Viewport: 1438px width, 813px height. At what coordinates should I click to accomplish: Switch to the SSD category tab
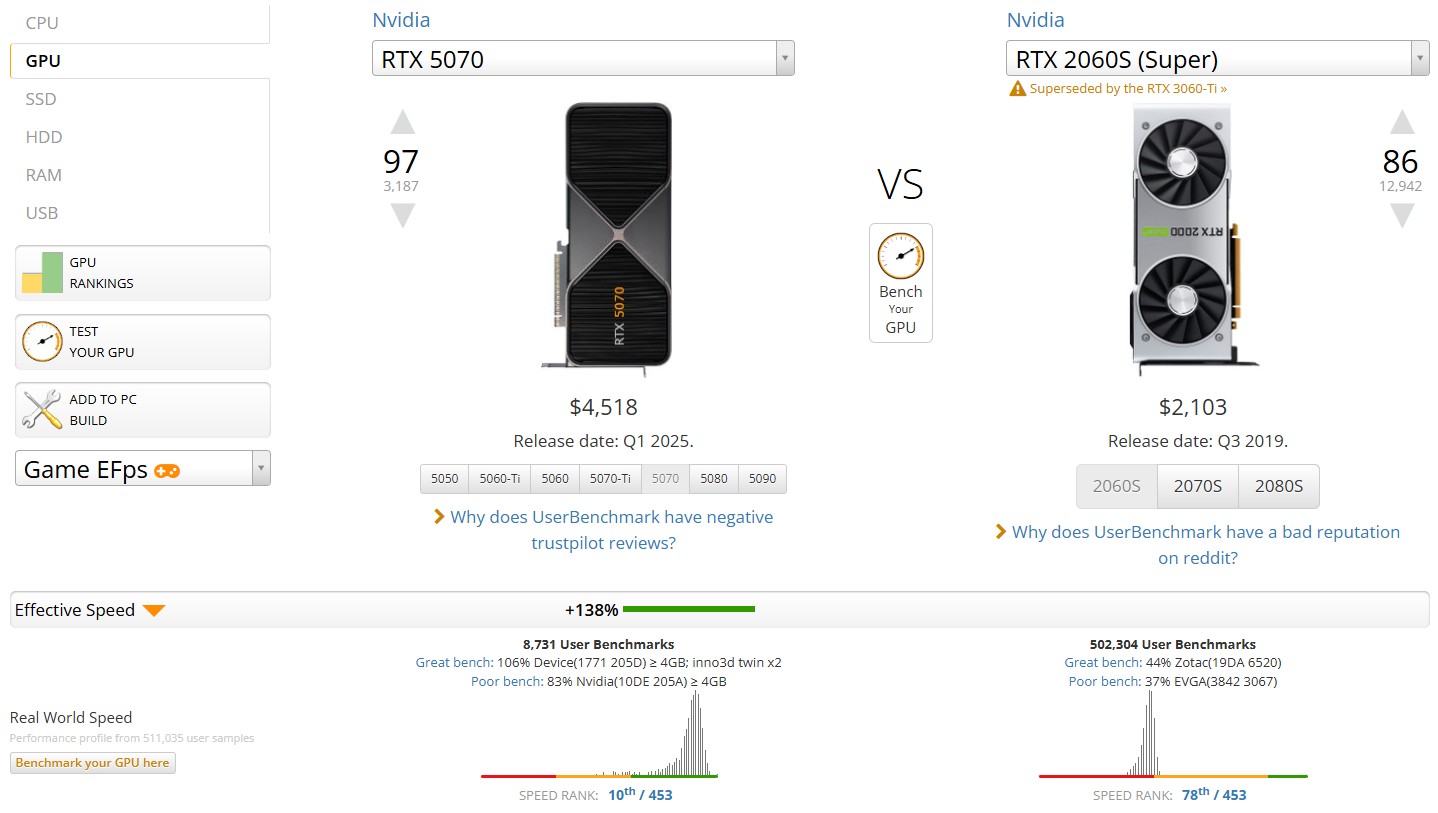[x=41, y=99]
